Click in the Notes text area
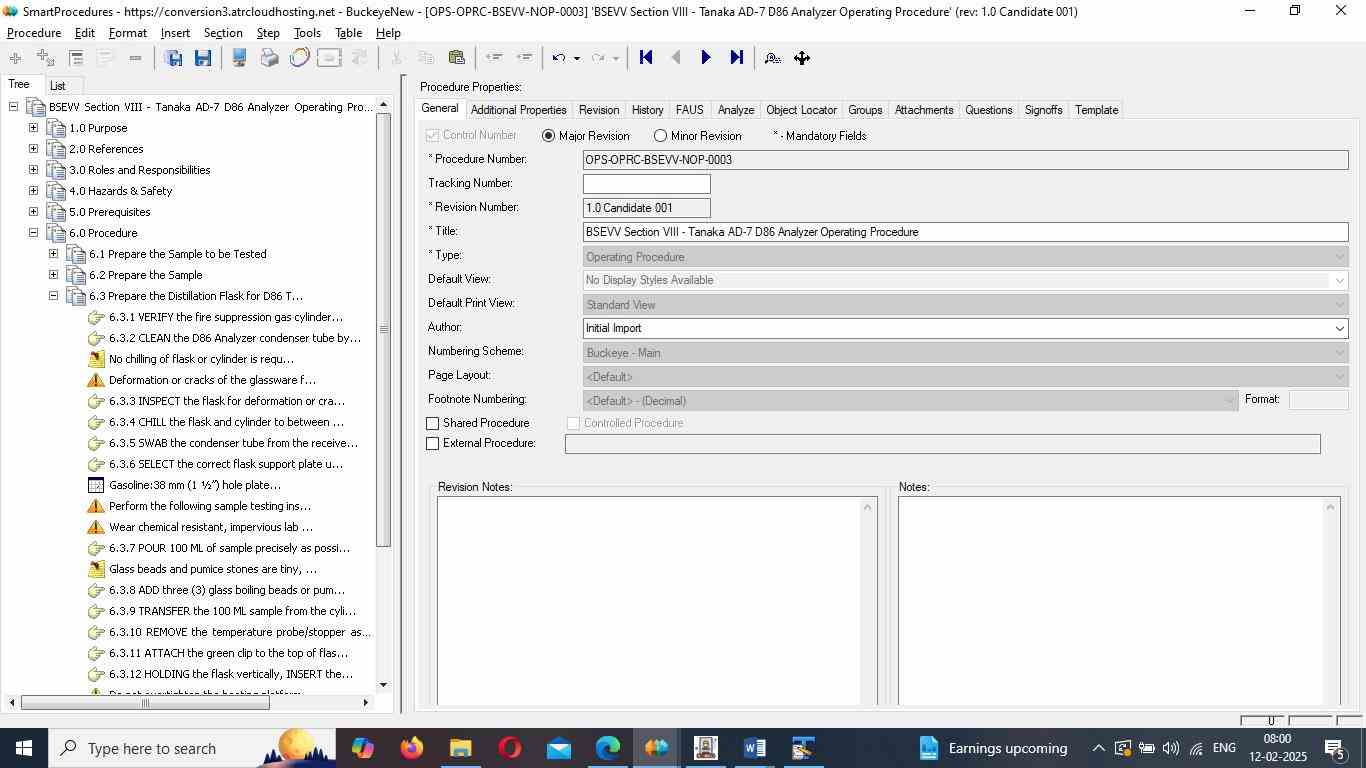1366x768 pixels. pyautogui.click(x=1110, y=601)
